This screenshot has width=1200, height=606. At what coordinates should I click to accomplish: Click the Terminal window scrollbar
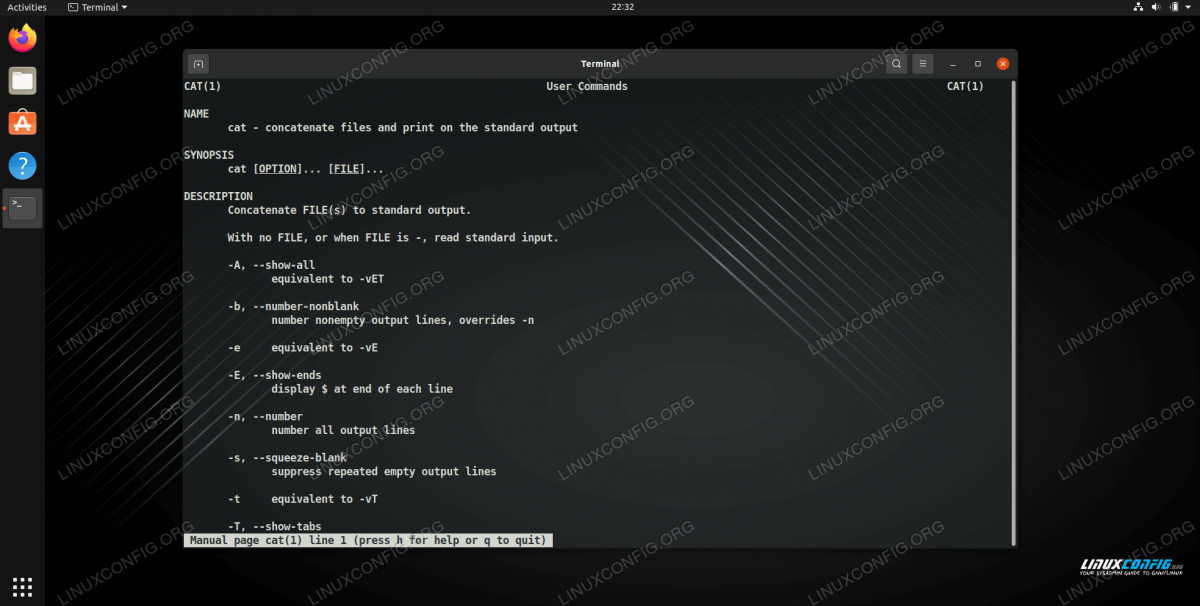1012,300
